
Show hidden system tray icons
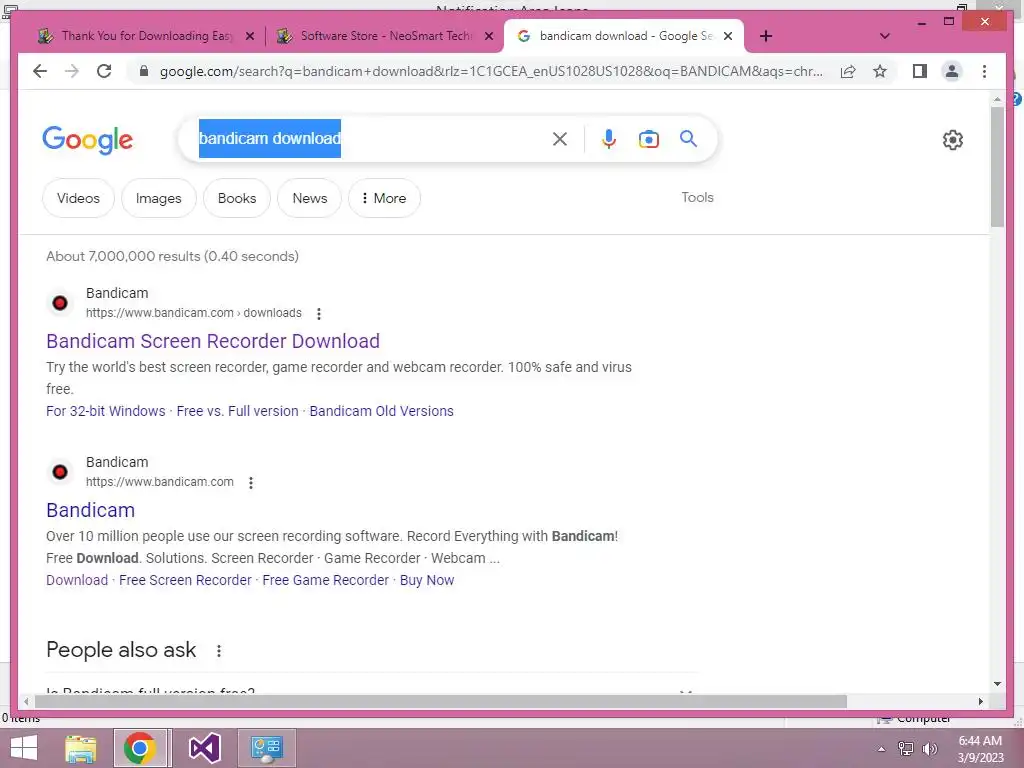(881, 749)
